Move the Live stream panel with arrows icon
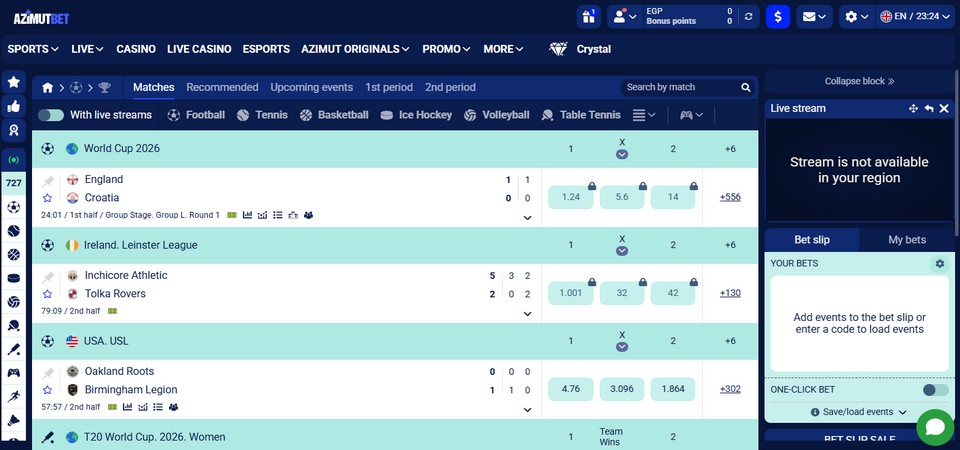960x450 pixels. pos(913,108)
